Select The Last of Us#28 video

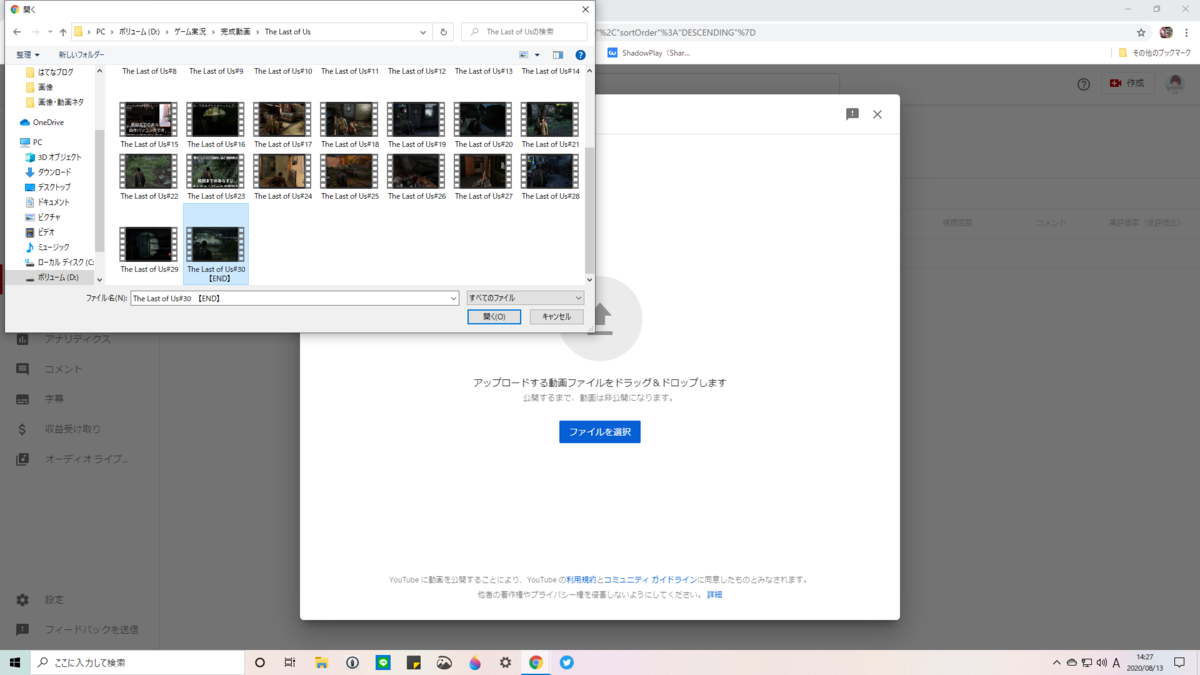(550, 178)
